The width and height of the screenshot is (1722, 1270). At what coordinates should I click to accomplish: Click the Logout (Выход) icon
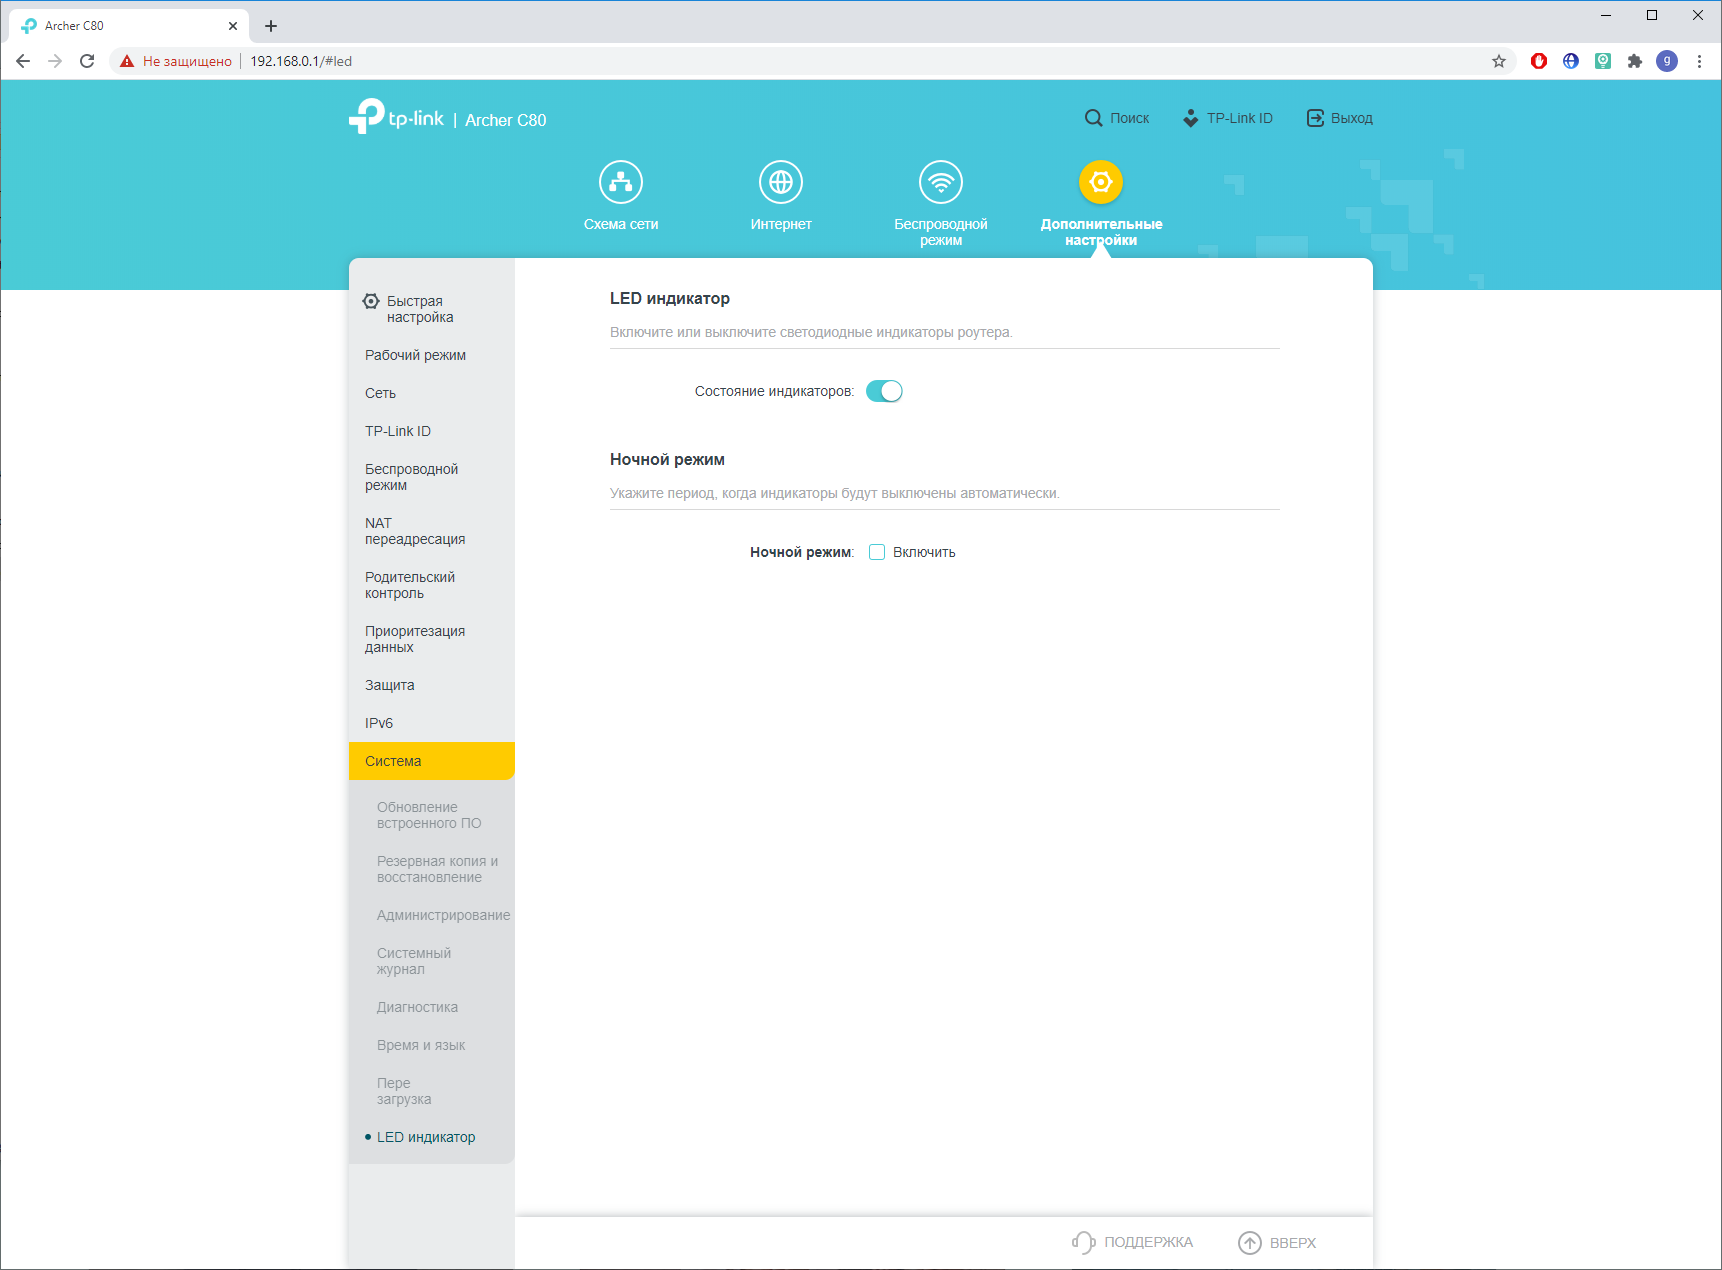(x=1315, y=118)
